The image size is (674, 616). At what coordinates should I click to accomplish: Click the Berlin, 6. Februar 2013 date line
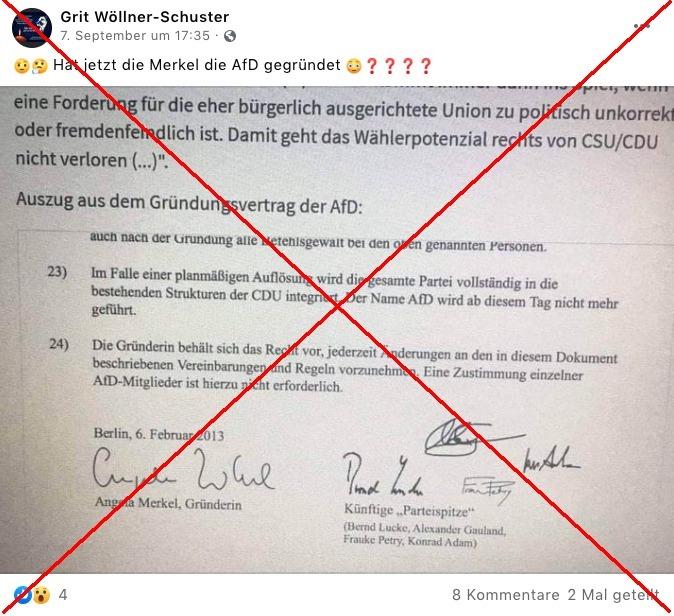[159, 434]
